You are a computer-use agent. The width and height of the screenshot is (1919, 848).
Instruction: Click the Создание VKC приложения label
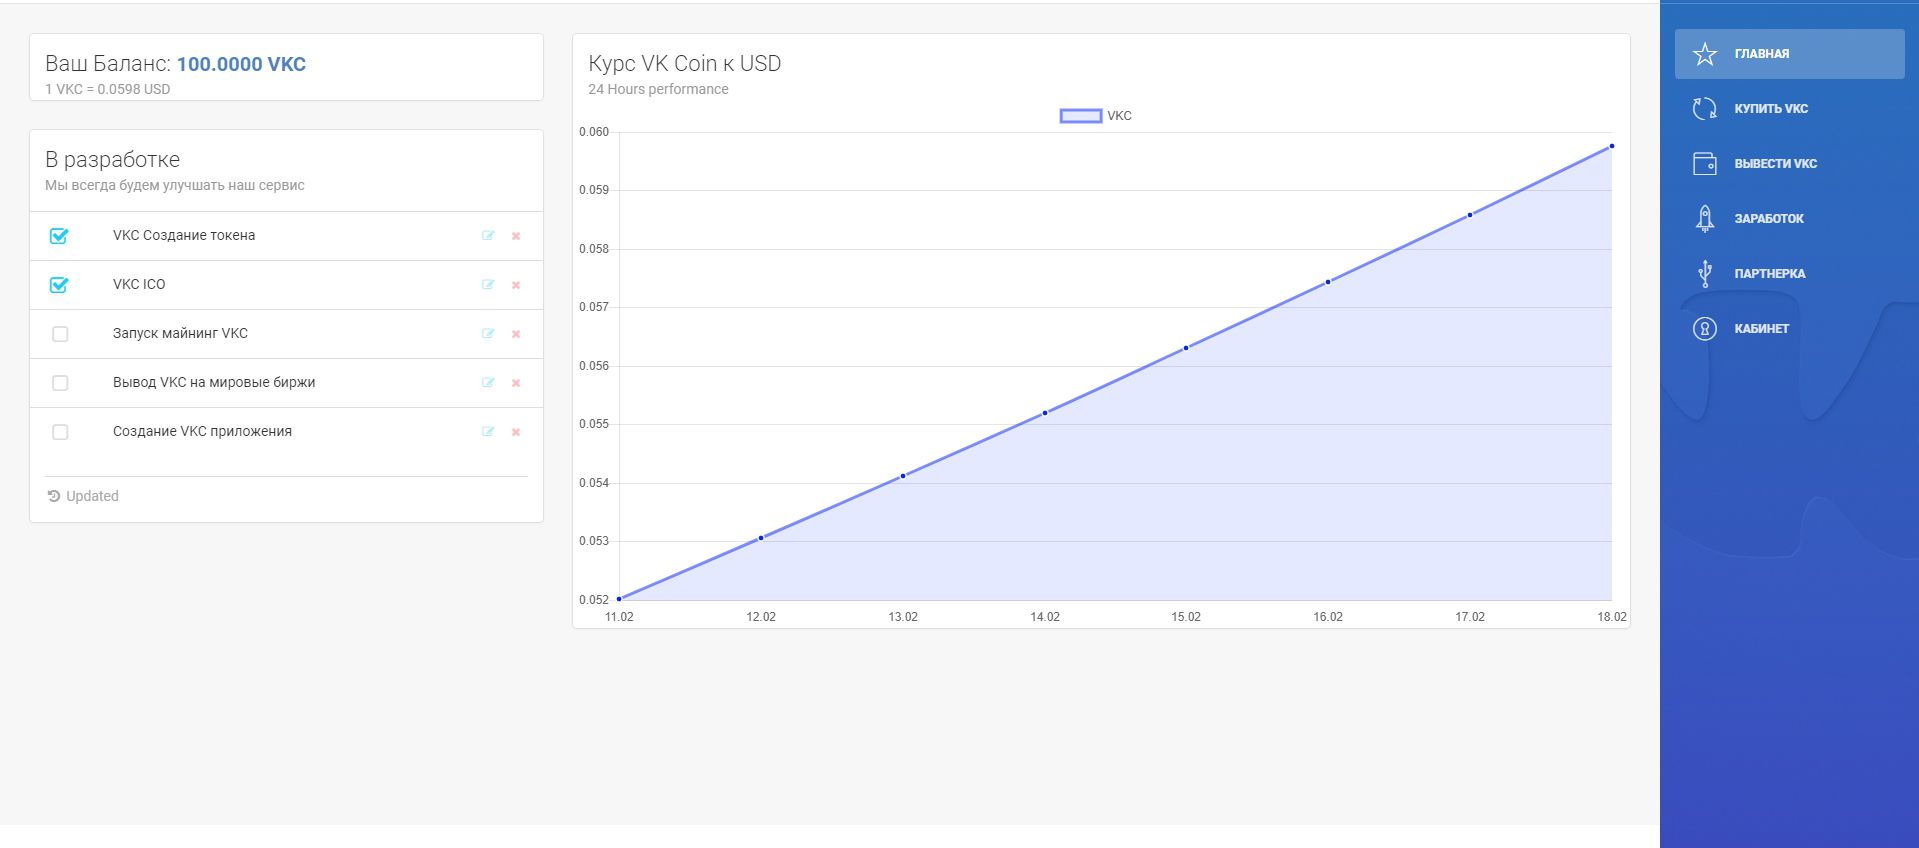pos(202,432)
